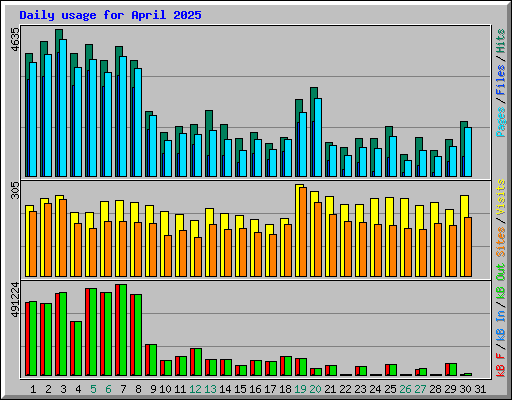Screen dimensions: 512x400
Task: Click the "kB In" legend label
Action: coord(501,325)
